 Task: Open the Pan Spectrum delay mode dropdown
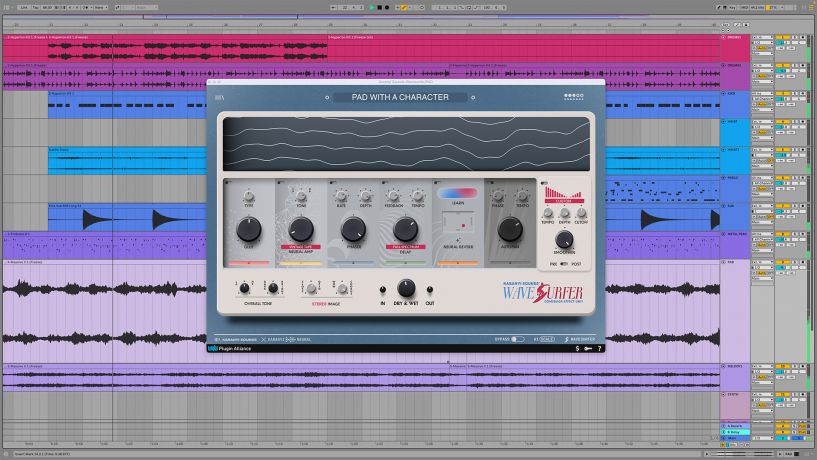click(404, 245)
